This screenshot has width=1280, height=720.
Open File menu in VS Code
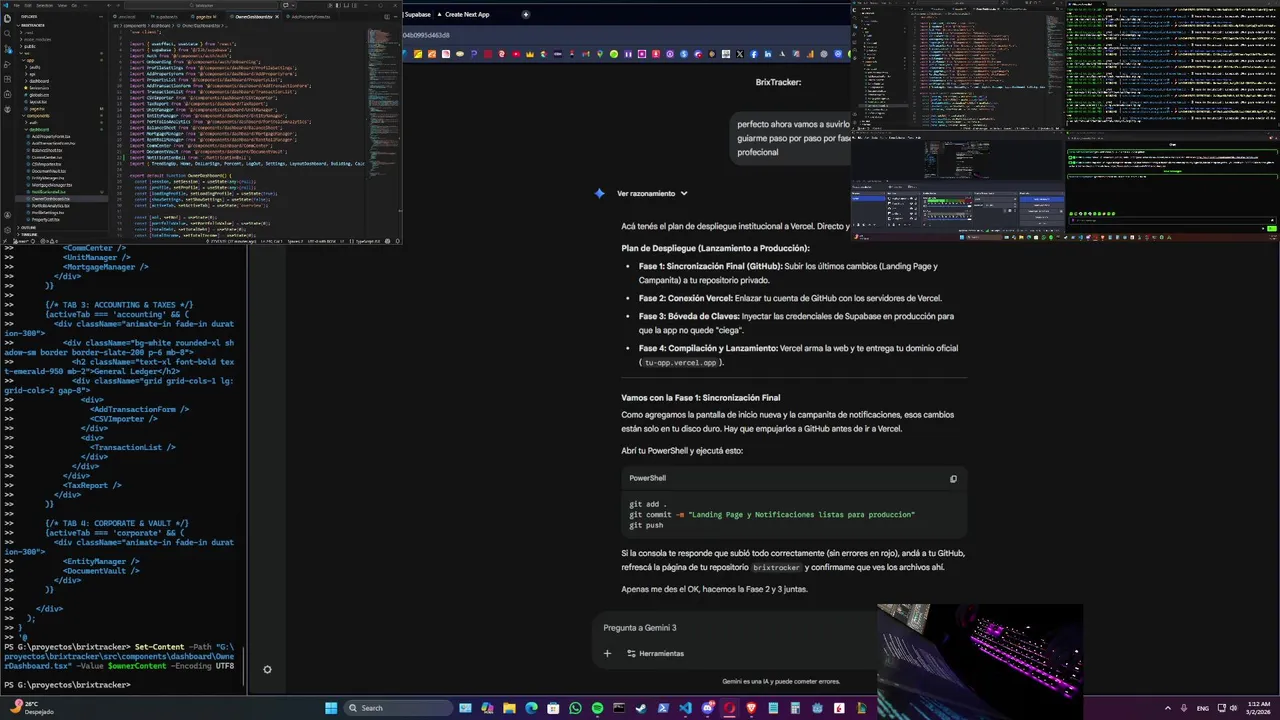[17, 5]
